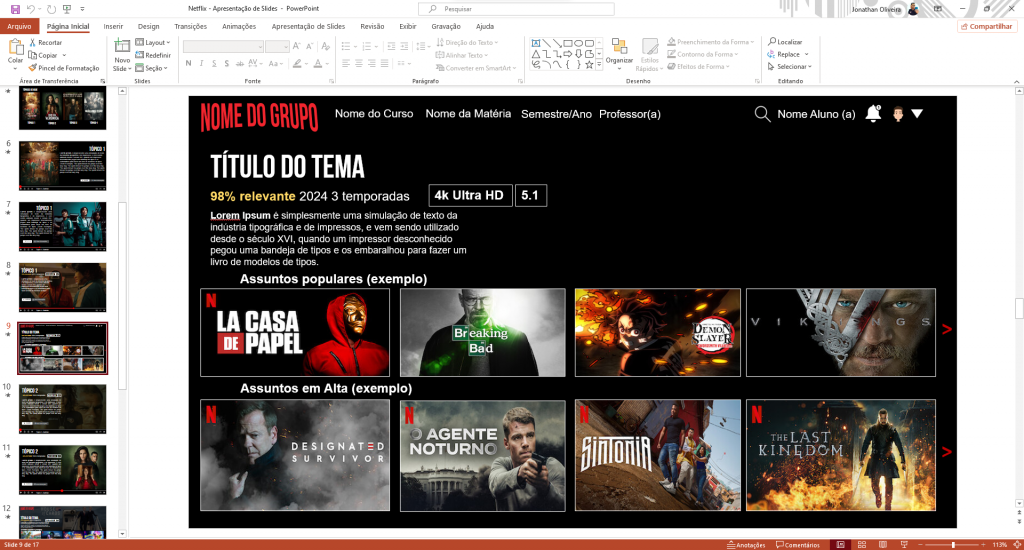Cut the selection with Recortar
Screen dimensions: 1024x550
(x=45, y=42)
